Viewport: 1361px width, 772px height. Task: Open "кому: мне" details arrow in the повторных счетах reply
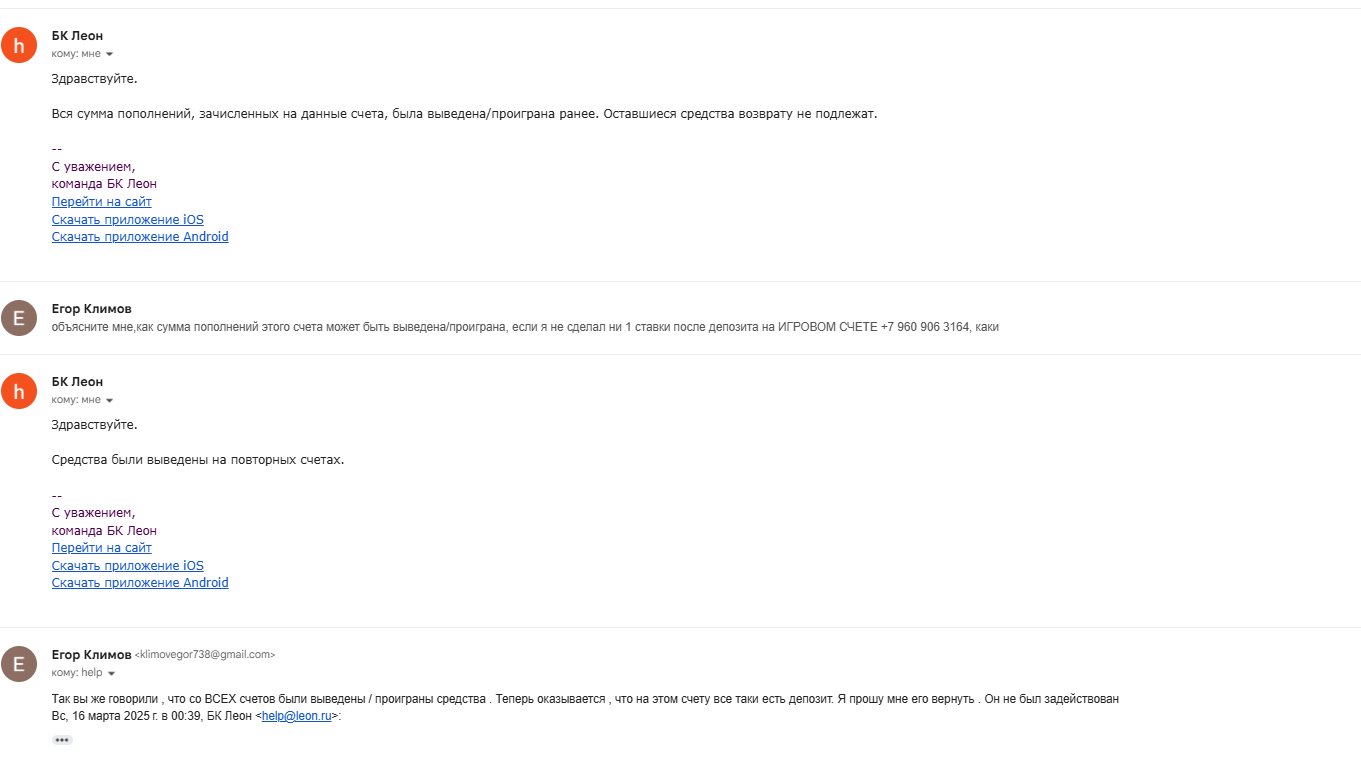[x=110, y=400]
